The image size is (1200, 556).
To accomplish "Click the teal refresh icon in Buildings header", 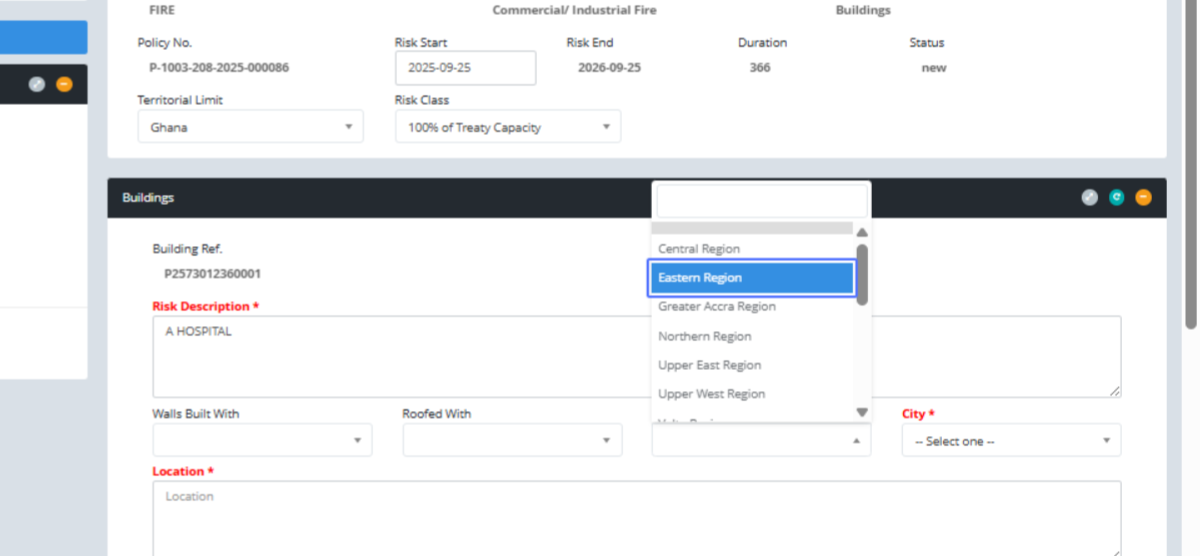I will point(1116,198).
